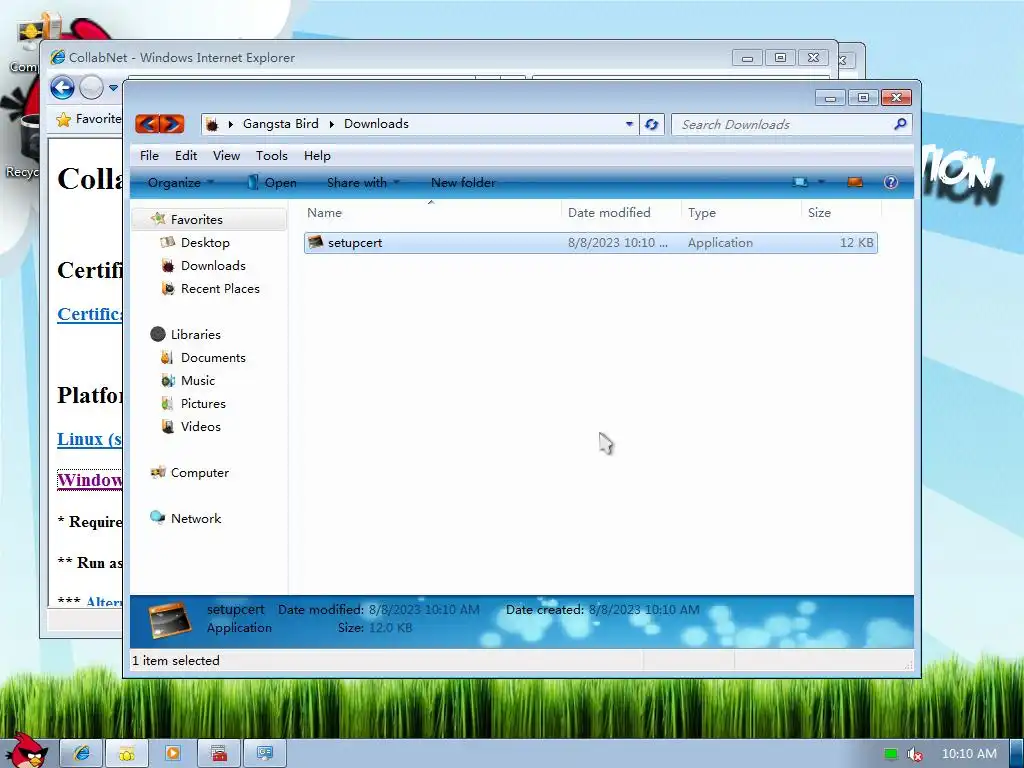This screenshot has height=768, width=1024.
Task: Click the Downloads breadcrumb segment
Action: point(376,124)
